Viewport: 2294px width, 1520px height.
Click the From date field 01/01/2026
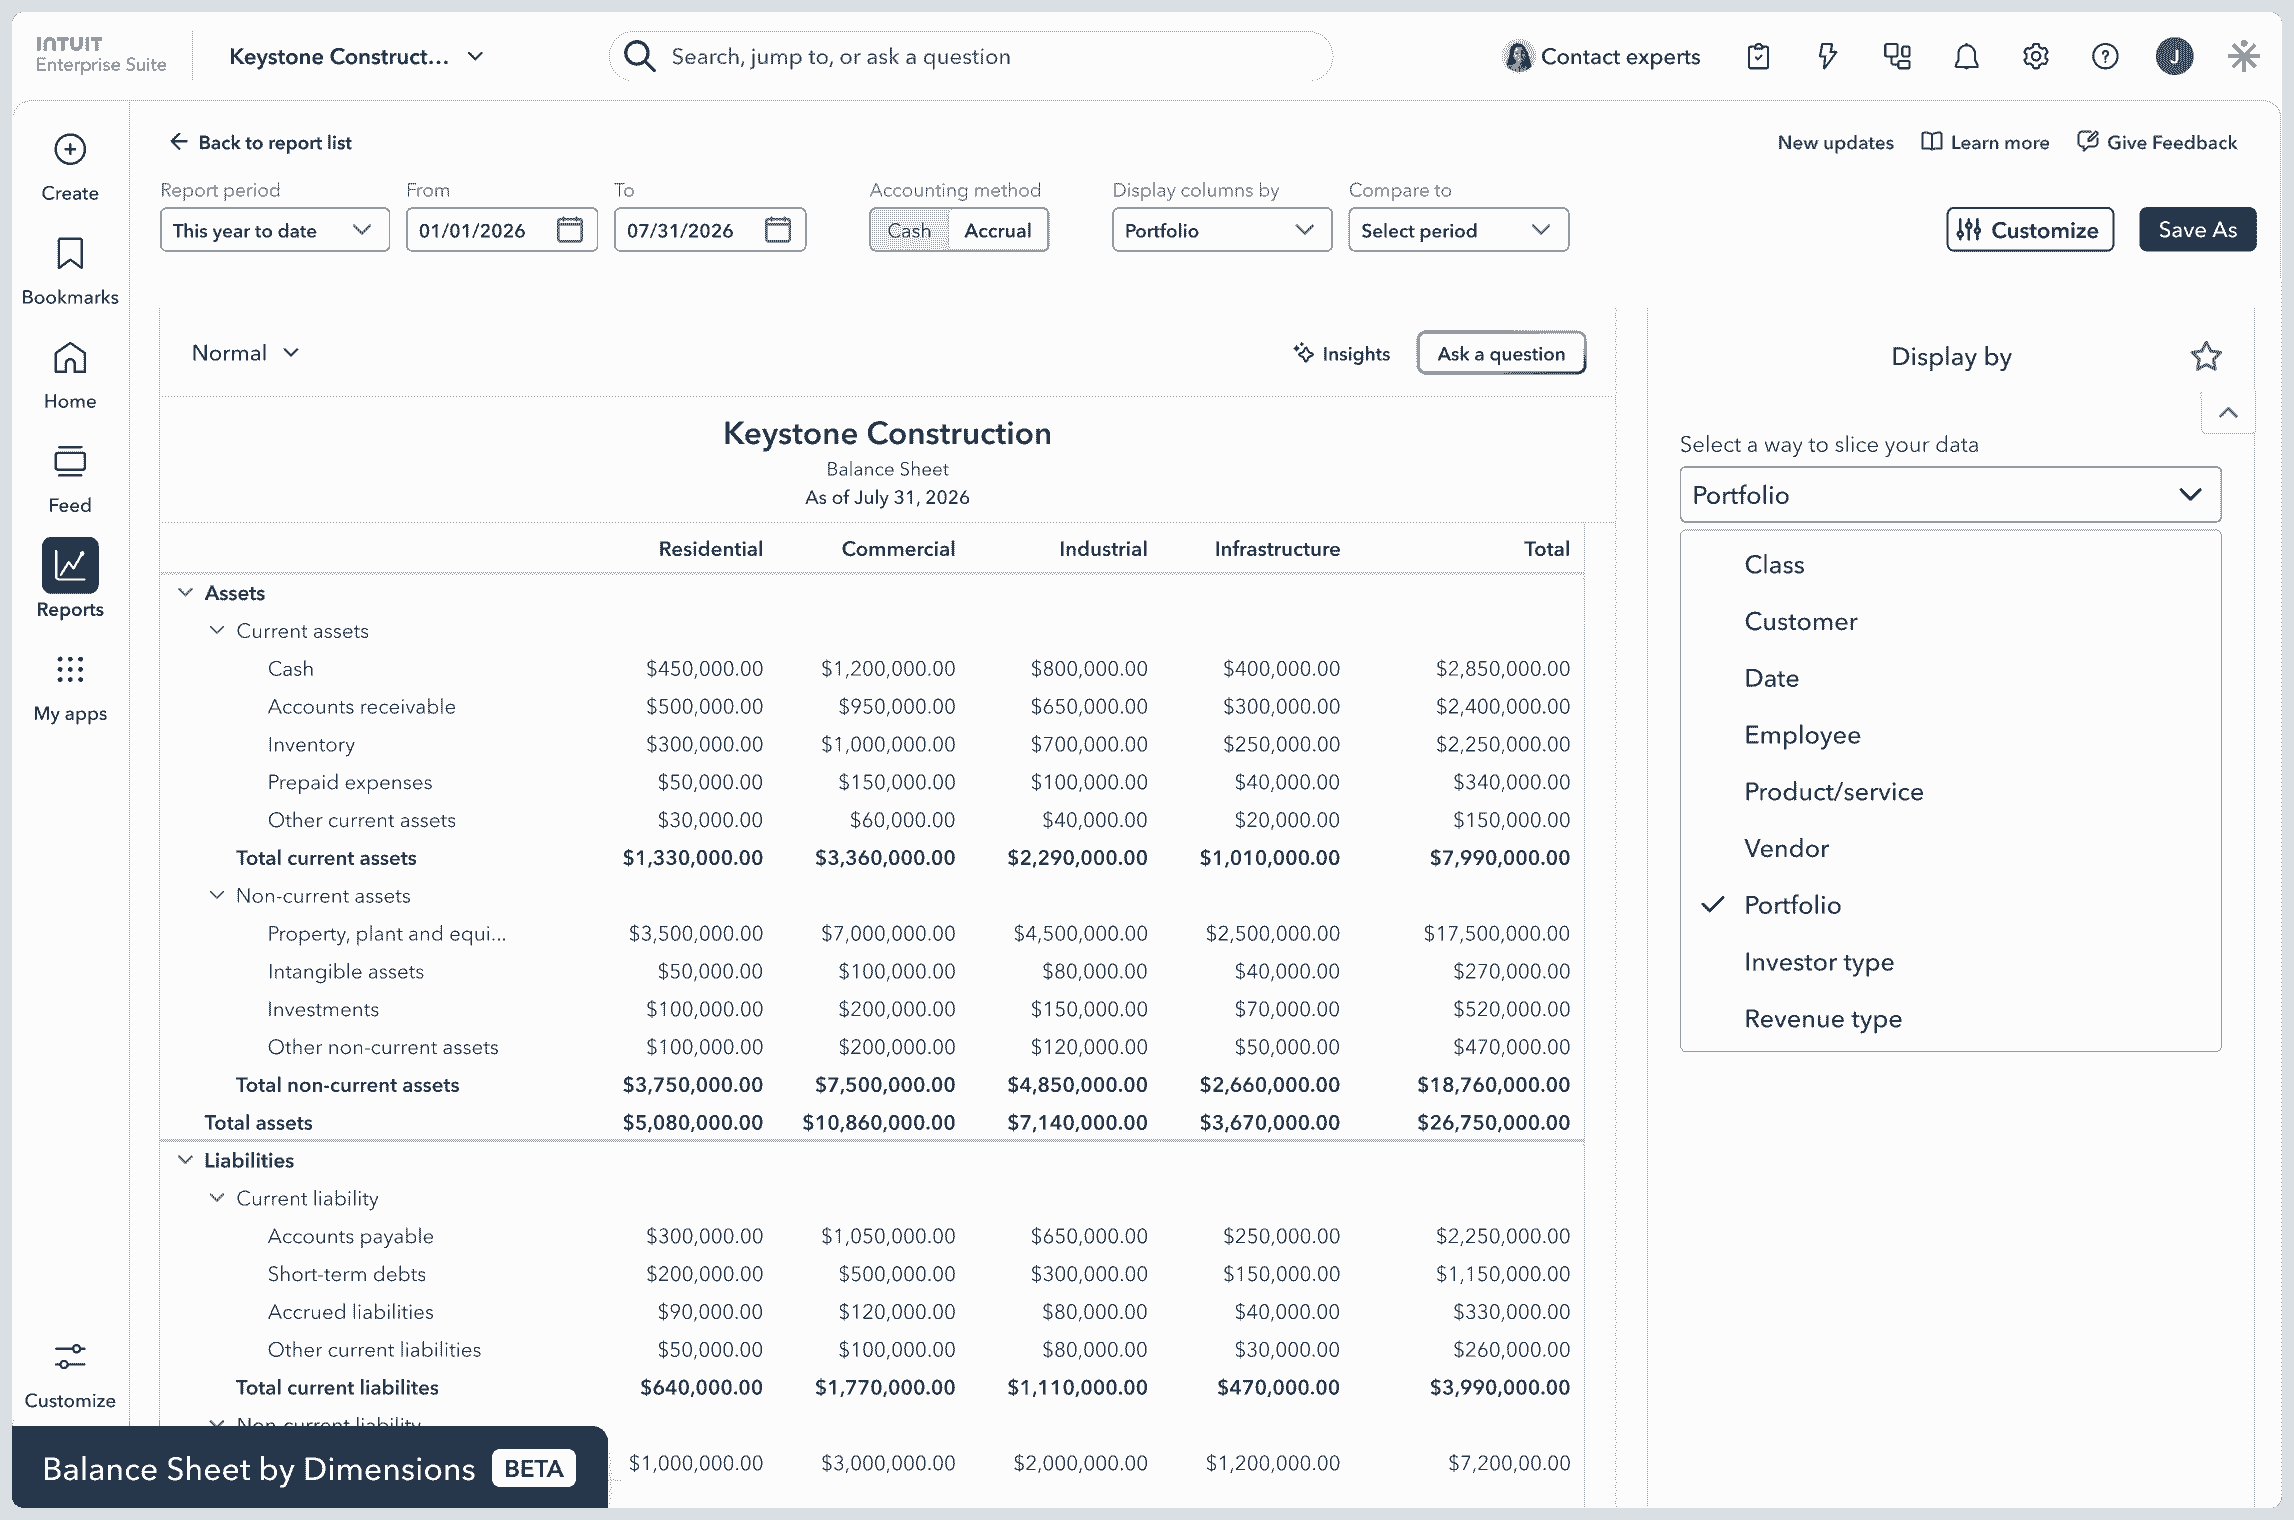502,230
